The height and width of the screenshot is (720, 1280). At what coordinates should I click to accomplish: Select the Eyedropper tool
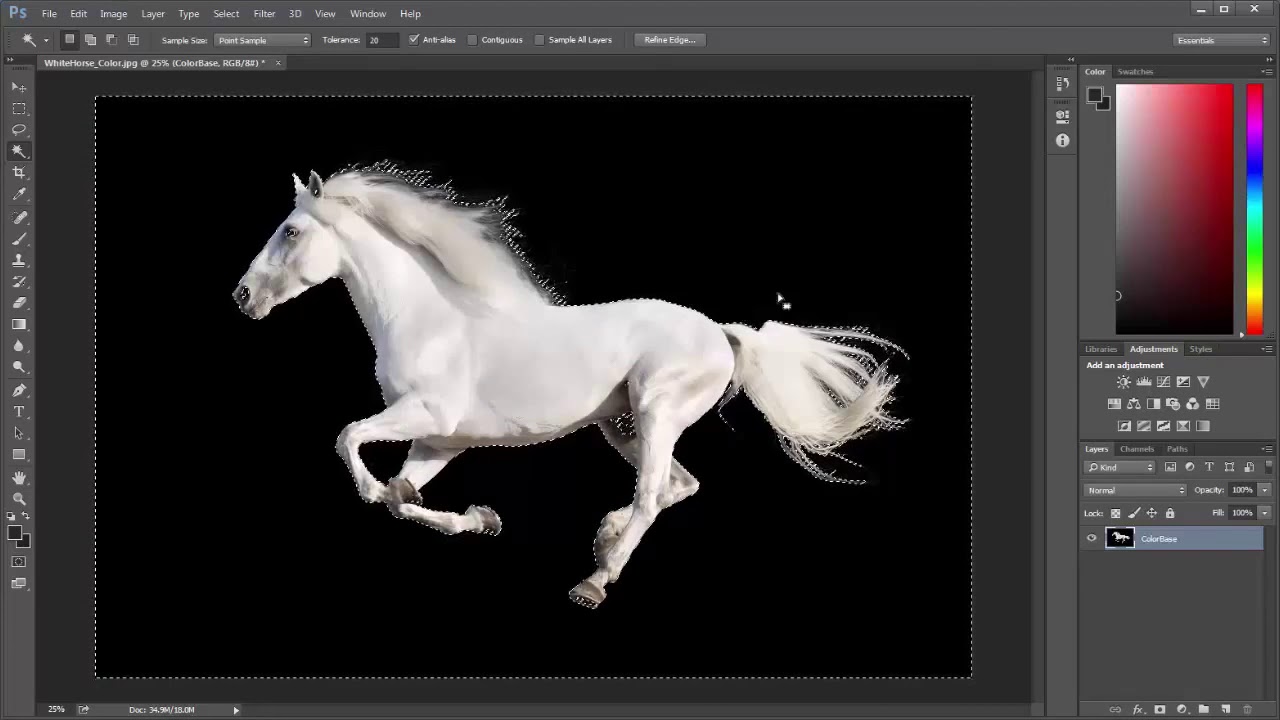pyautogui.click(x=19, y=195)
